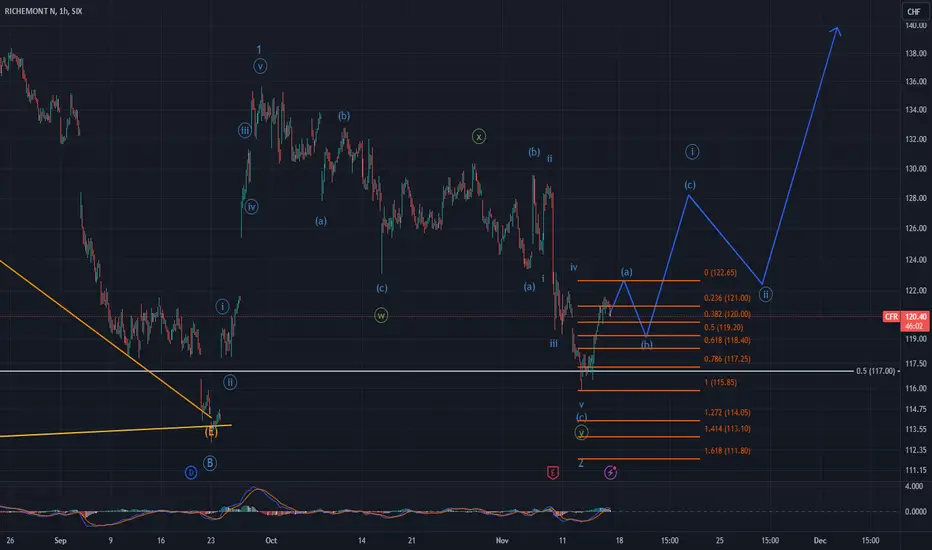Screen dimensions: 932x550
Task: Select the 0.5 (119.20) Fibonacci label
Action: coord(723,328)
